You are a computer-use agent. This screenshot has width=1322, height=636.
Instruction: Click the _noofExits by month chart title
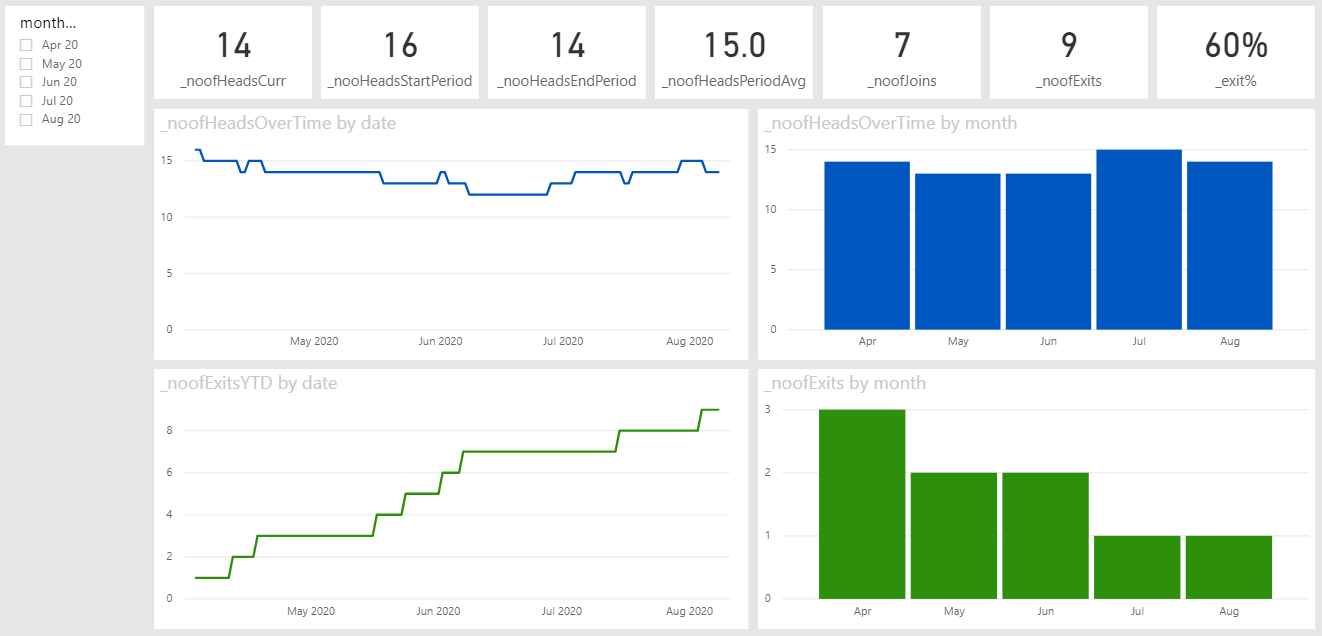(845, 383)
